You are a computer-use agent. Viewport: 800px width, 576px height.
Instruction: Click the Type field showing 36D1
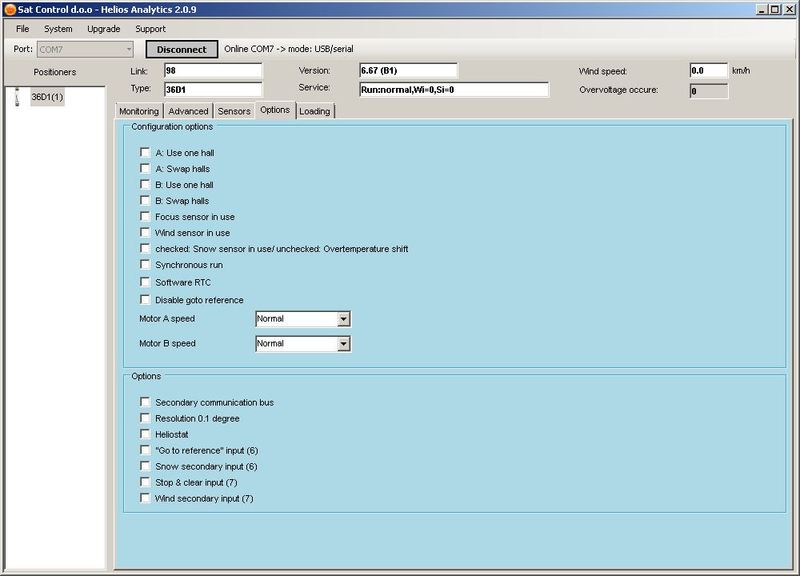[213, 89]
